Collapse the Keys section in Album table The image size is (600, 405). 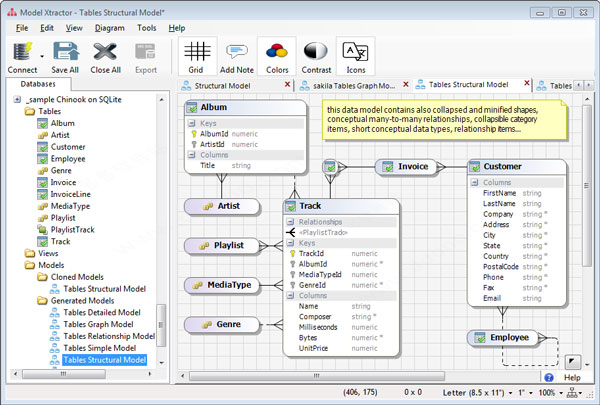pyautogui.click(x=193, y=123)
